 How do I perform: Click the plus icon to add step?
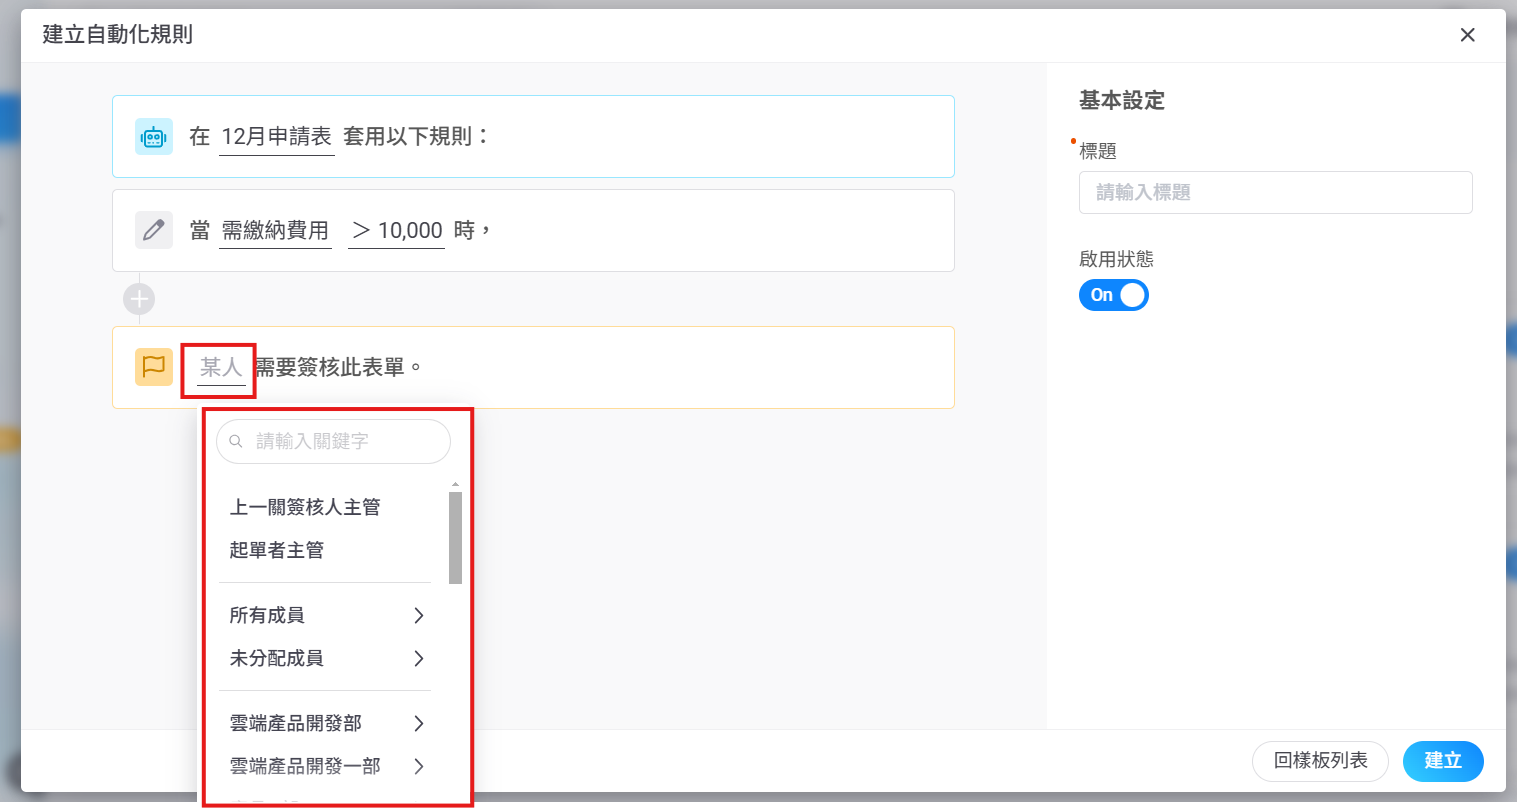click(x=139, y=299)
